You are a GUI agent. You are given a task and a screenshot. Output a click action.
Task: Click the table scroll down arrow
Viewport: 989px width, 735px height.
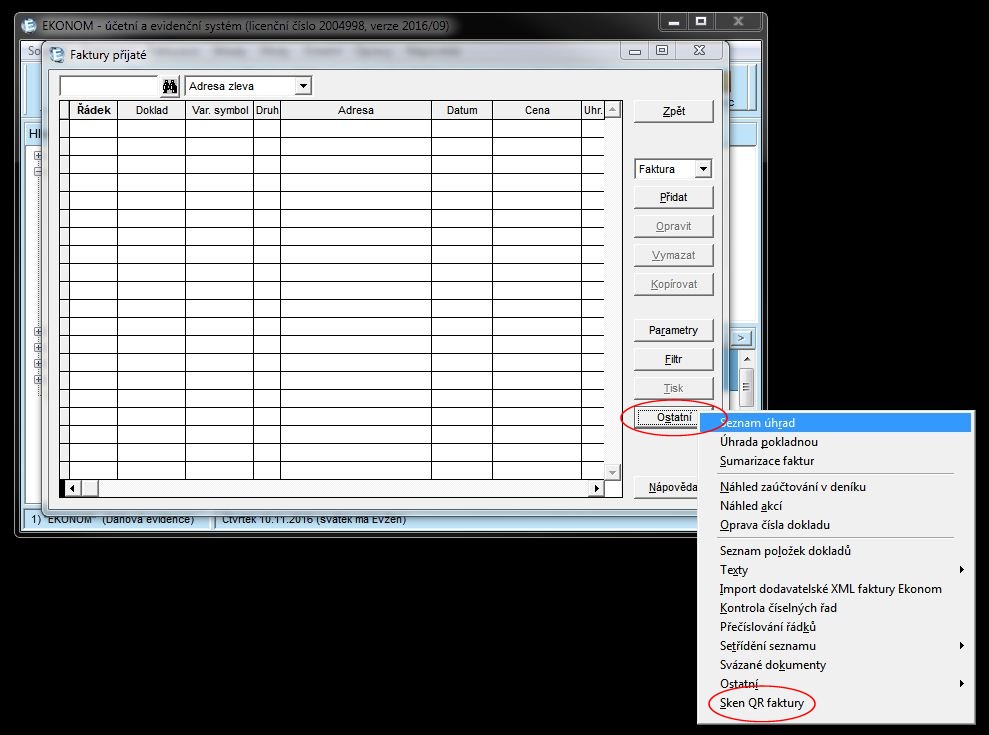(612, 472)
